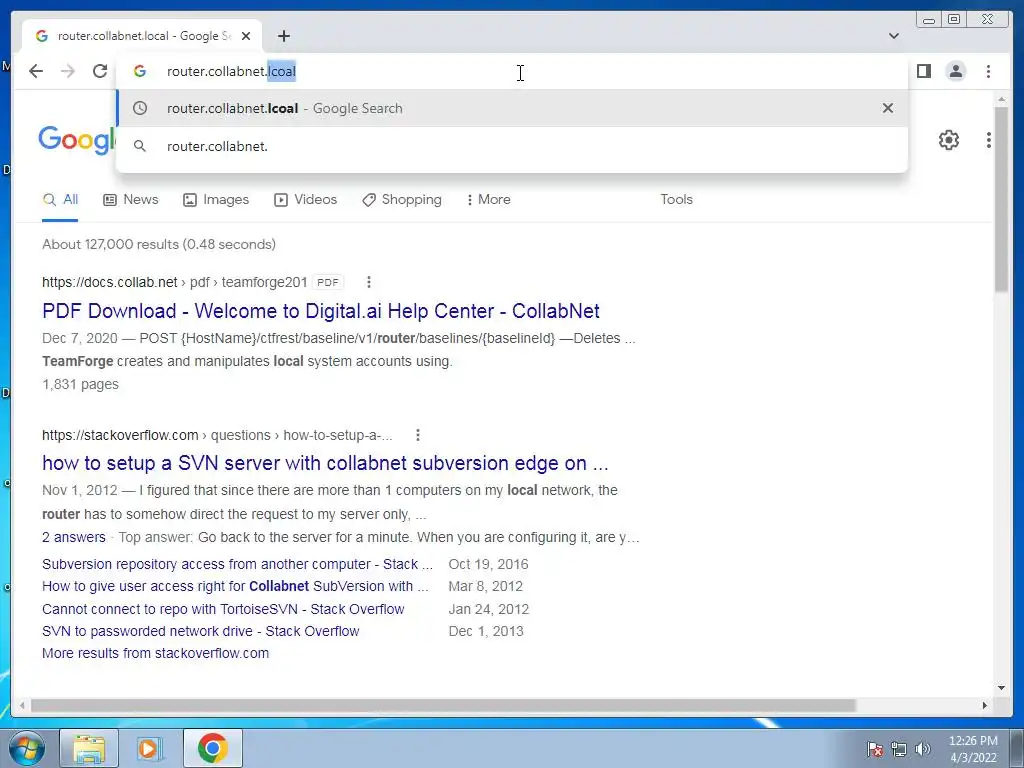The height and width of the screenshot is (768, 1024).
Task: Select the router.collabnet. search suggestion
Action: pos(512,146)
